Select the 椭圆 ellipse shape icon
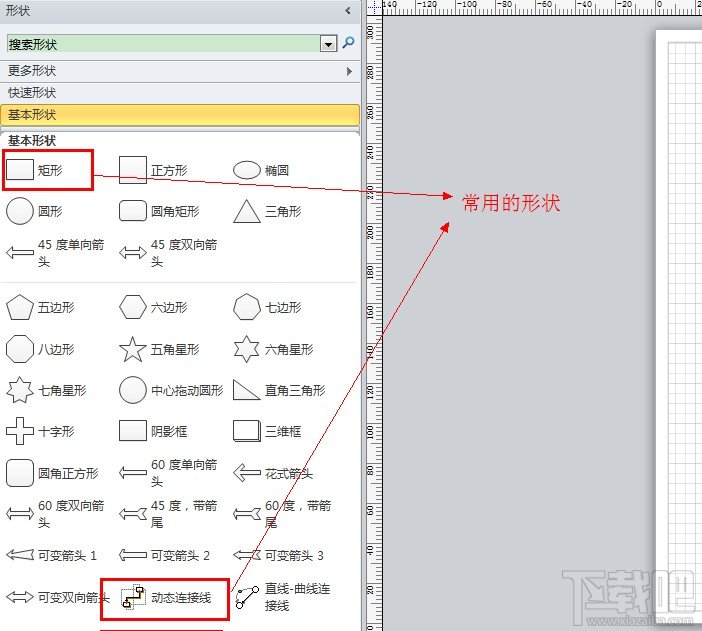702x631 pixels. coord(247,170)
